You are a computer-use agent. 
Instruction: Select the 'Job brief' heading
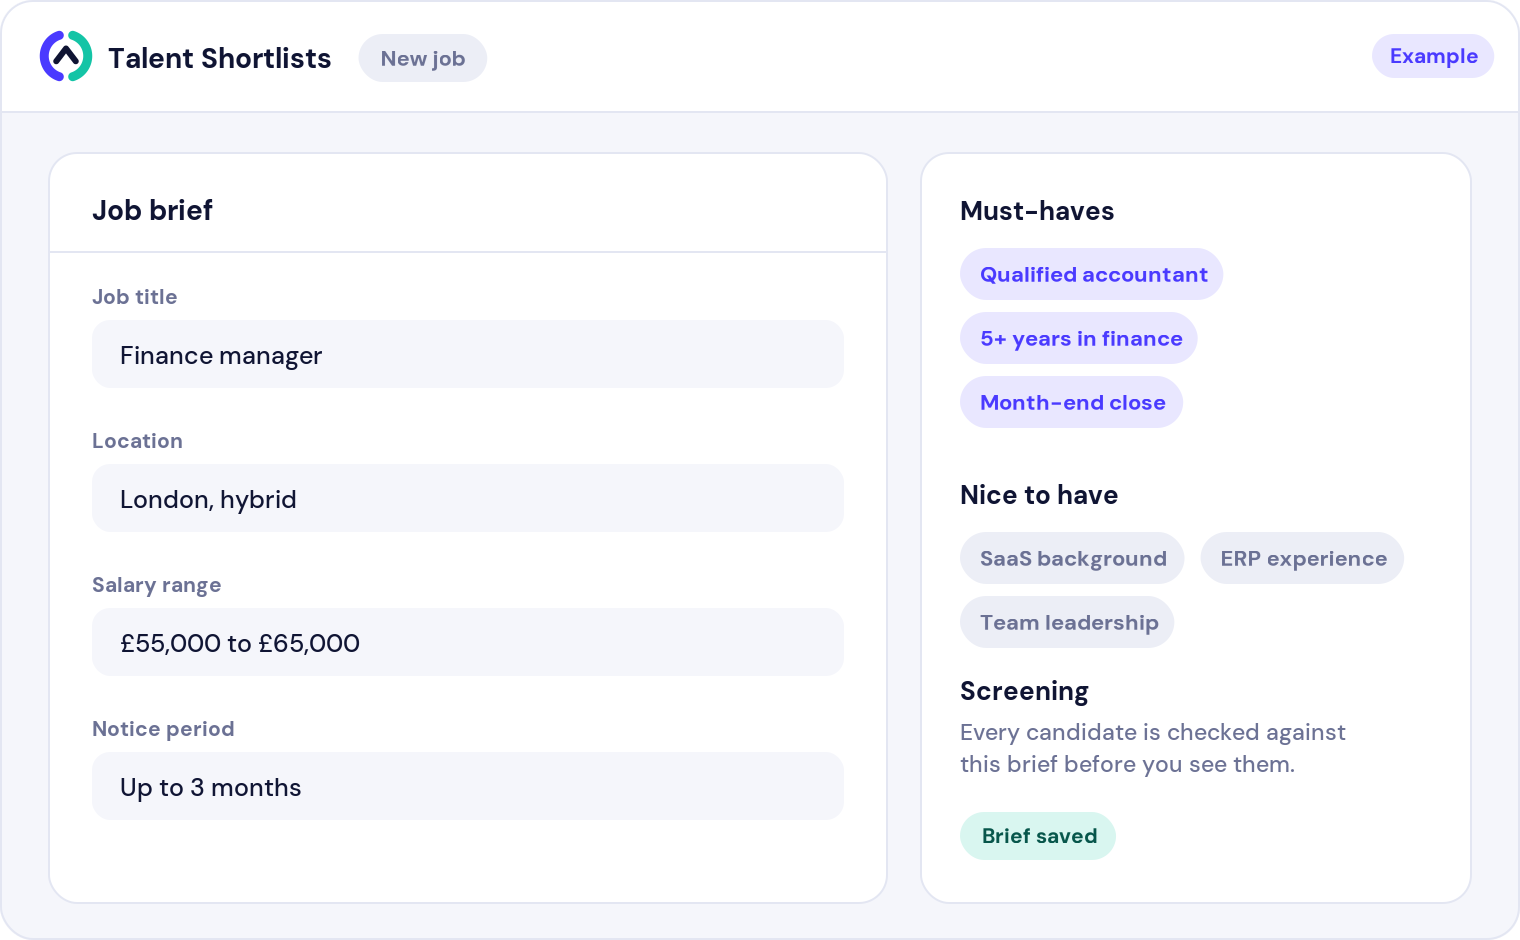click(x=152, y=210)
